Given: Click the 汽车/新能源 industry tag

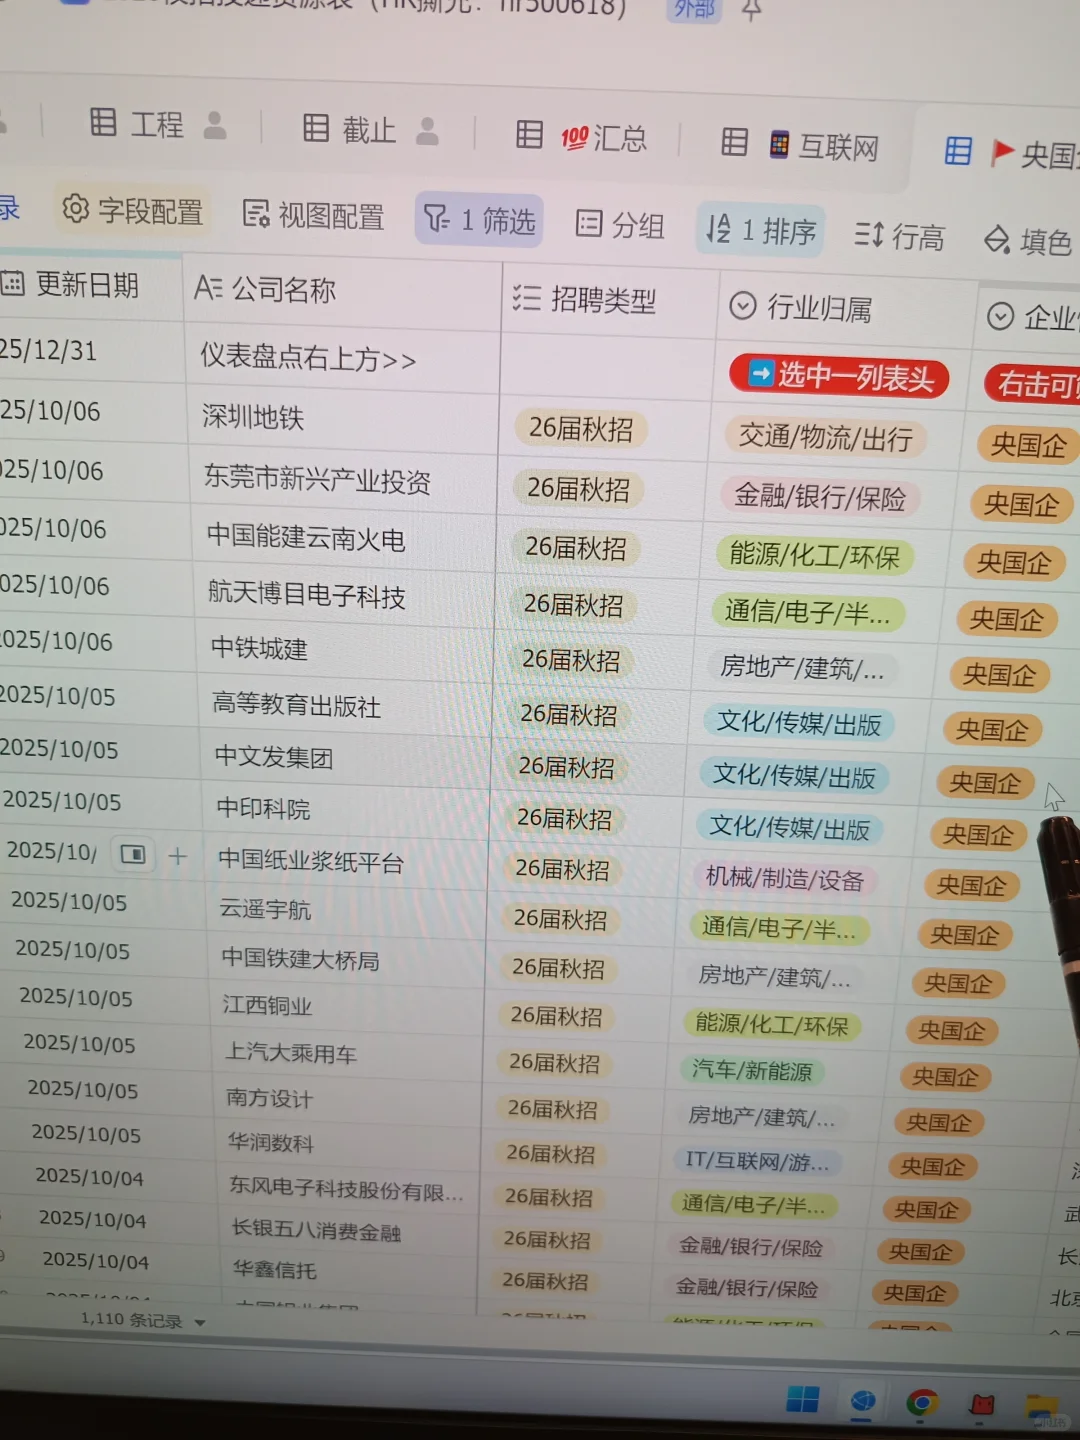Looking at the screenshot, I should click(752, 1070).
